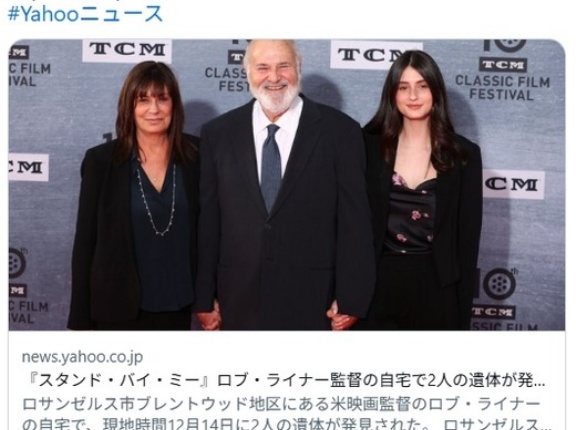Click the floral black top in the photo

(x=410, y=213)
